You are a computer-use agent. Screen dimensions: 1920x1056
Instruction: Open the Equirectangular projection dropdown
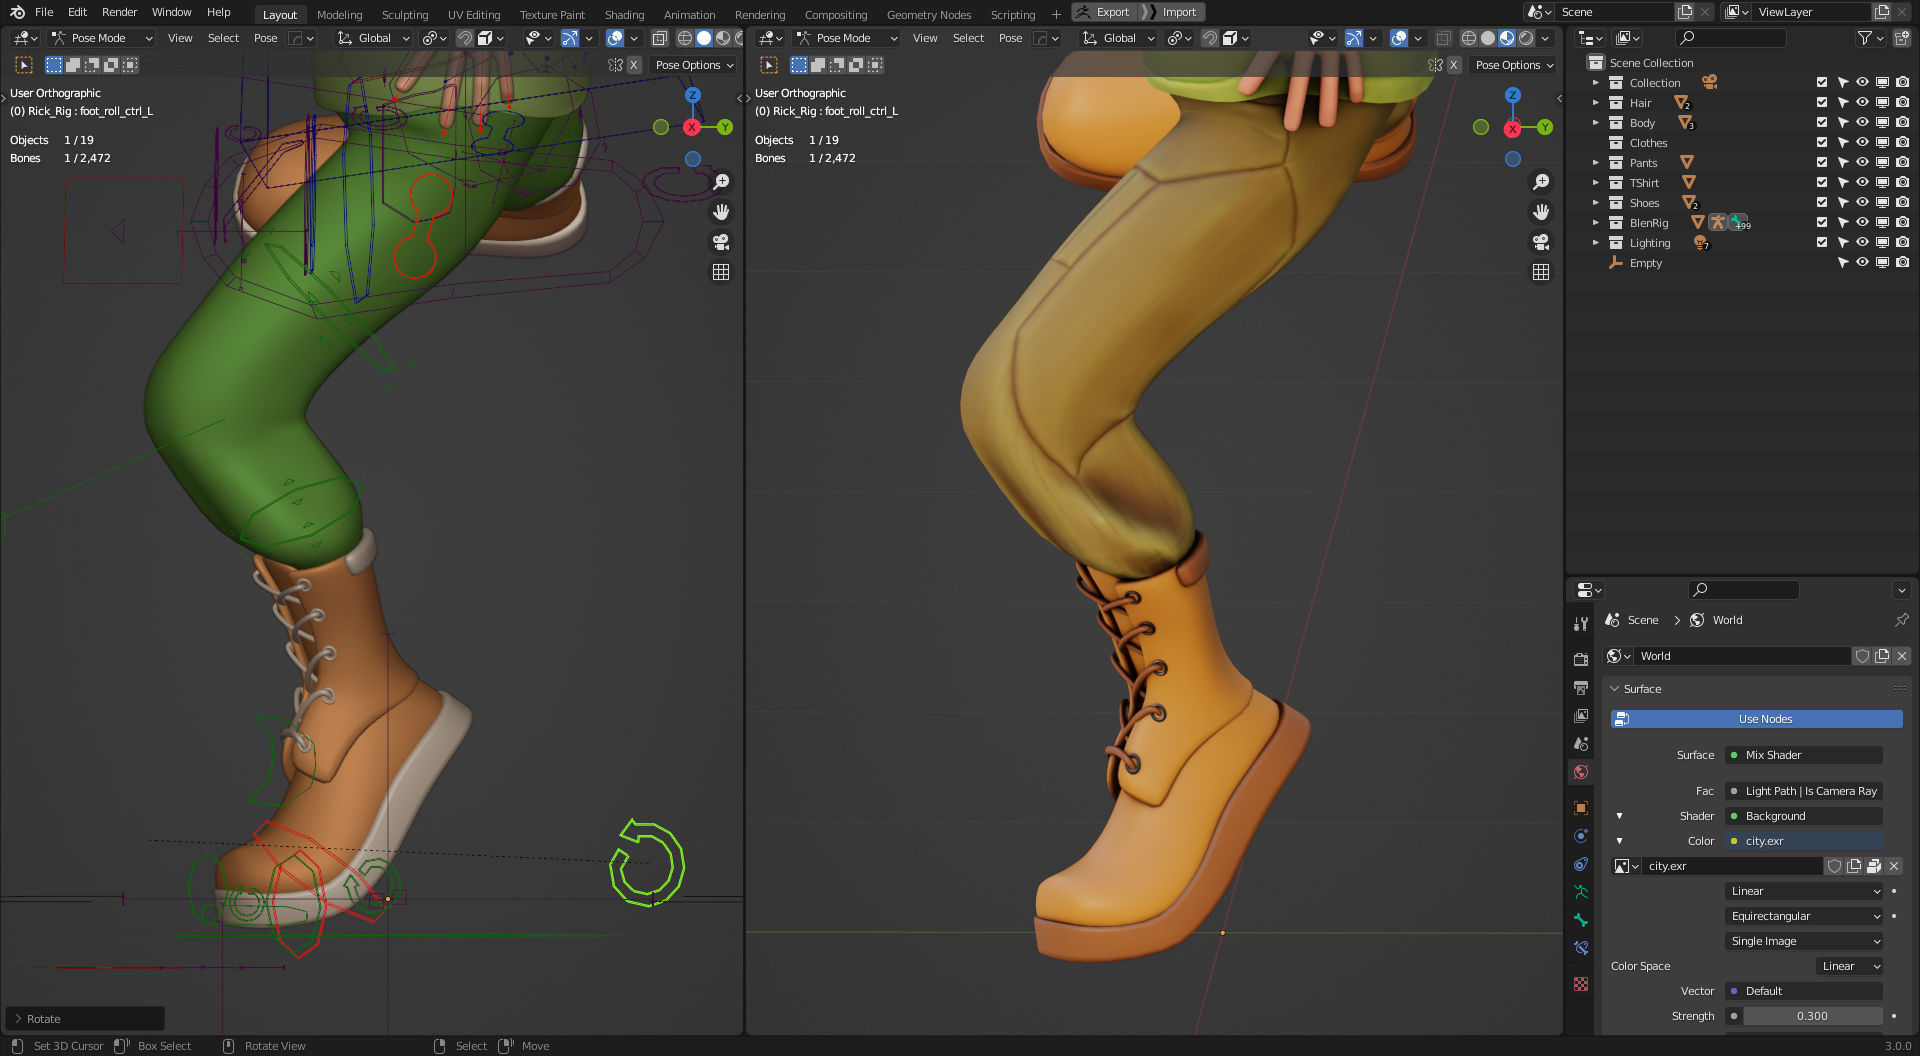tap(1805, 916)
